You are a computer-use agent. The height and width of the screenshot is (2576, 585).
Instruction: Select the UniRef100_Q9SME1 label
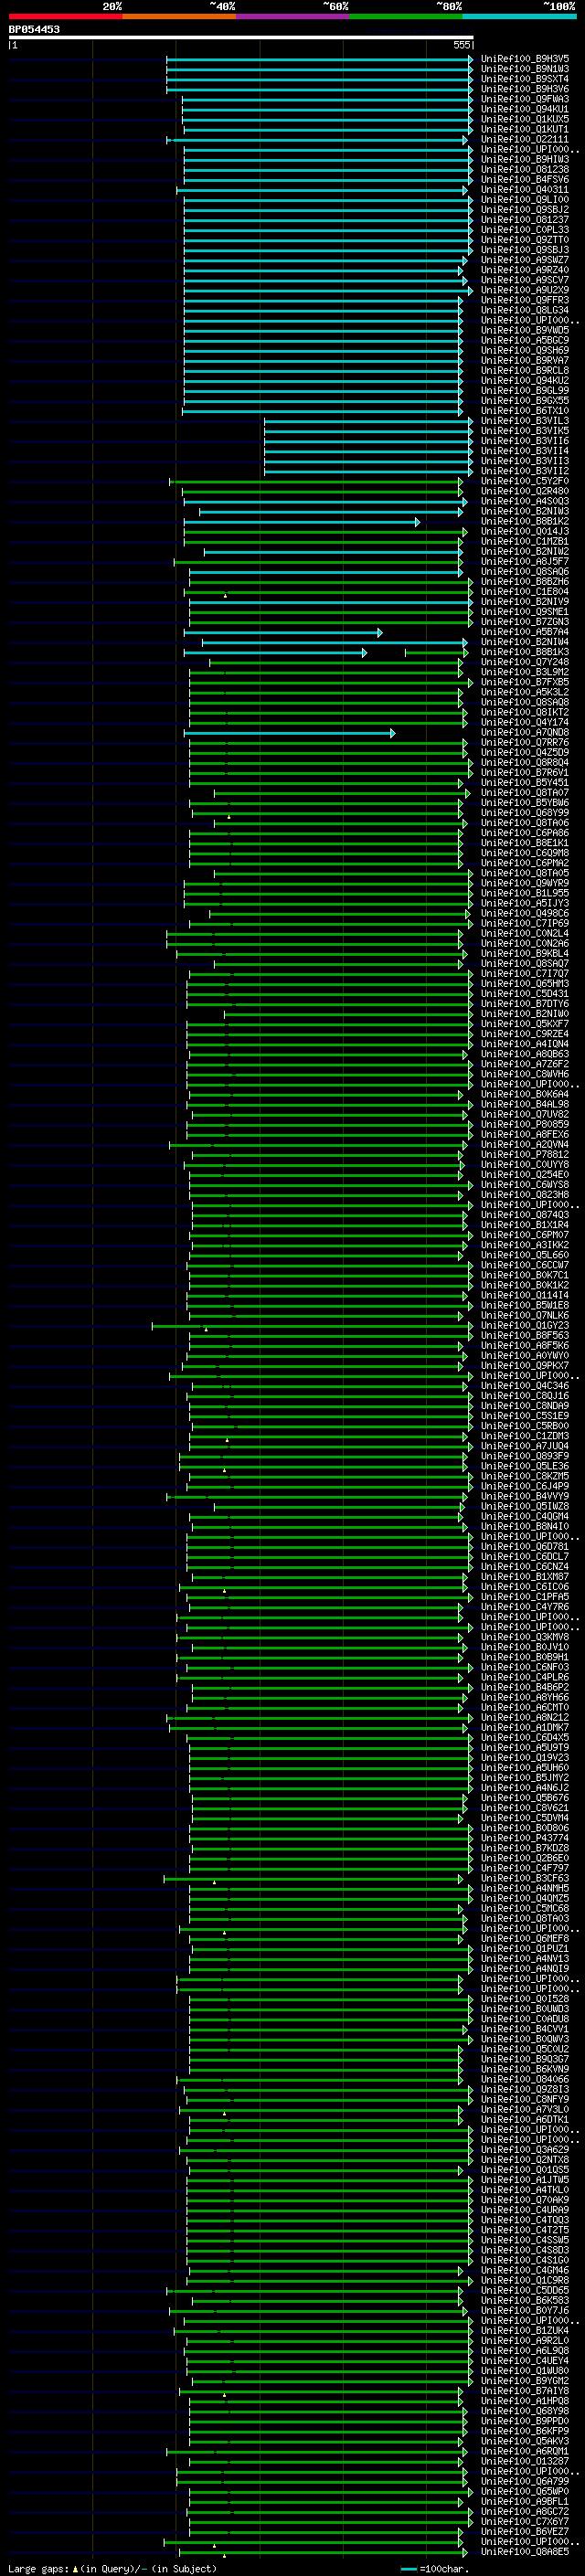tap(525, 612)
